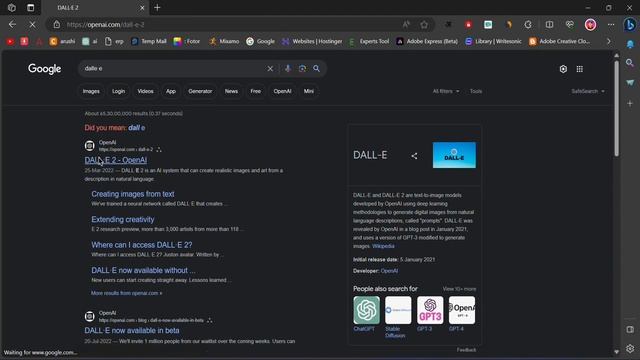Open the Extending creativity link
The width and height of the screenshot is (640, 360).
[x=123, y=220]
